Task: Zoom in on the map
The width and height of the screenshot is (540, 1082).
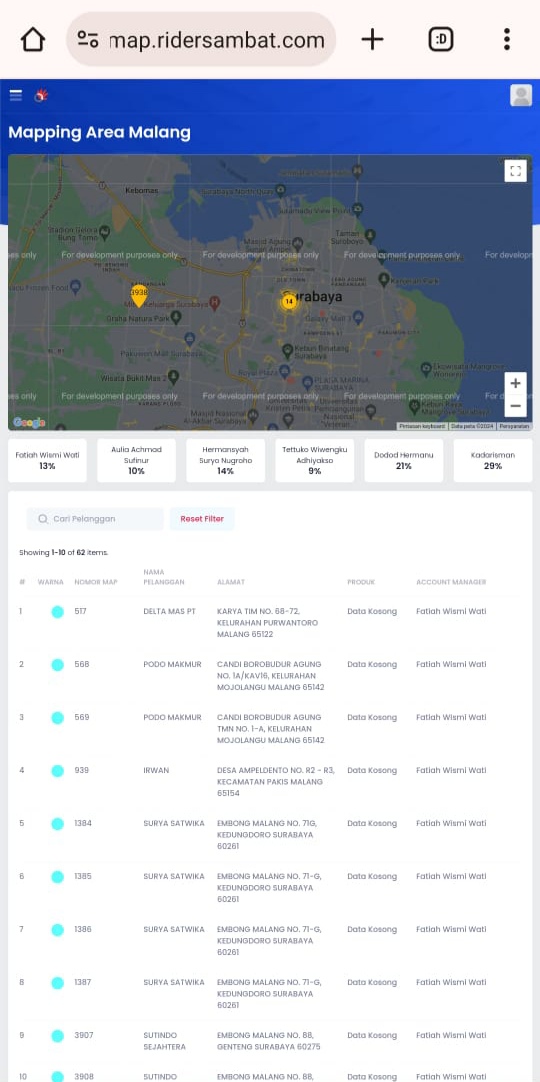Action: point(515,384)
